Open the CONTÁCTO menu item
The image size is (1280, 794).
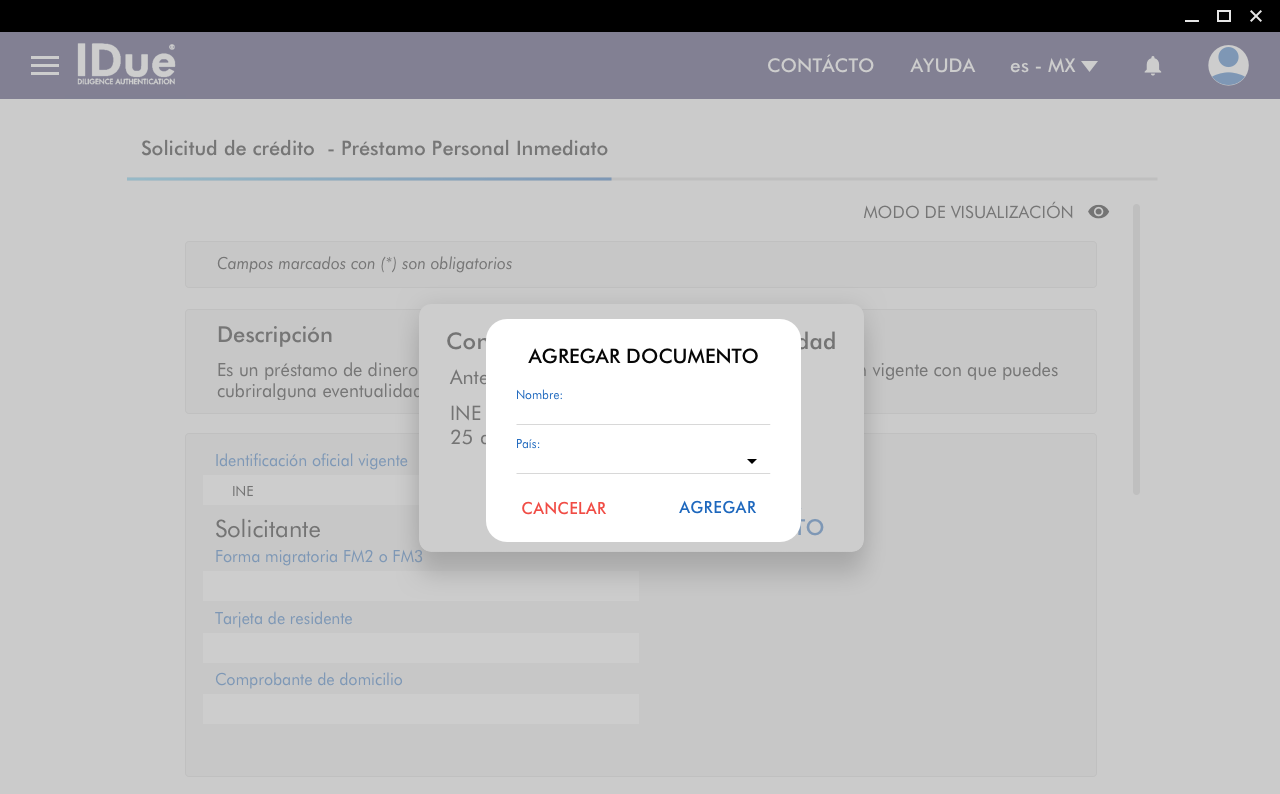pos(820,66)
